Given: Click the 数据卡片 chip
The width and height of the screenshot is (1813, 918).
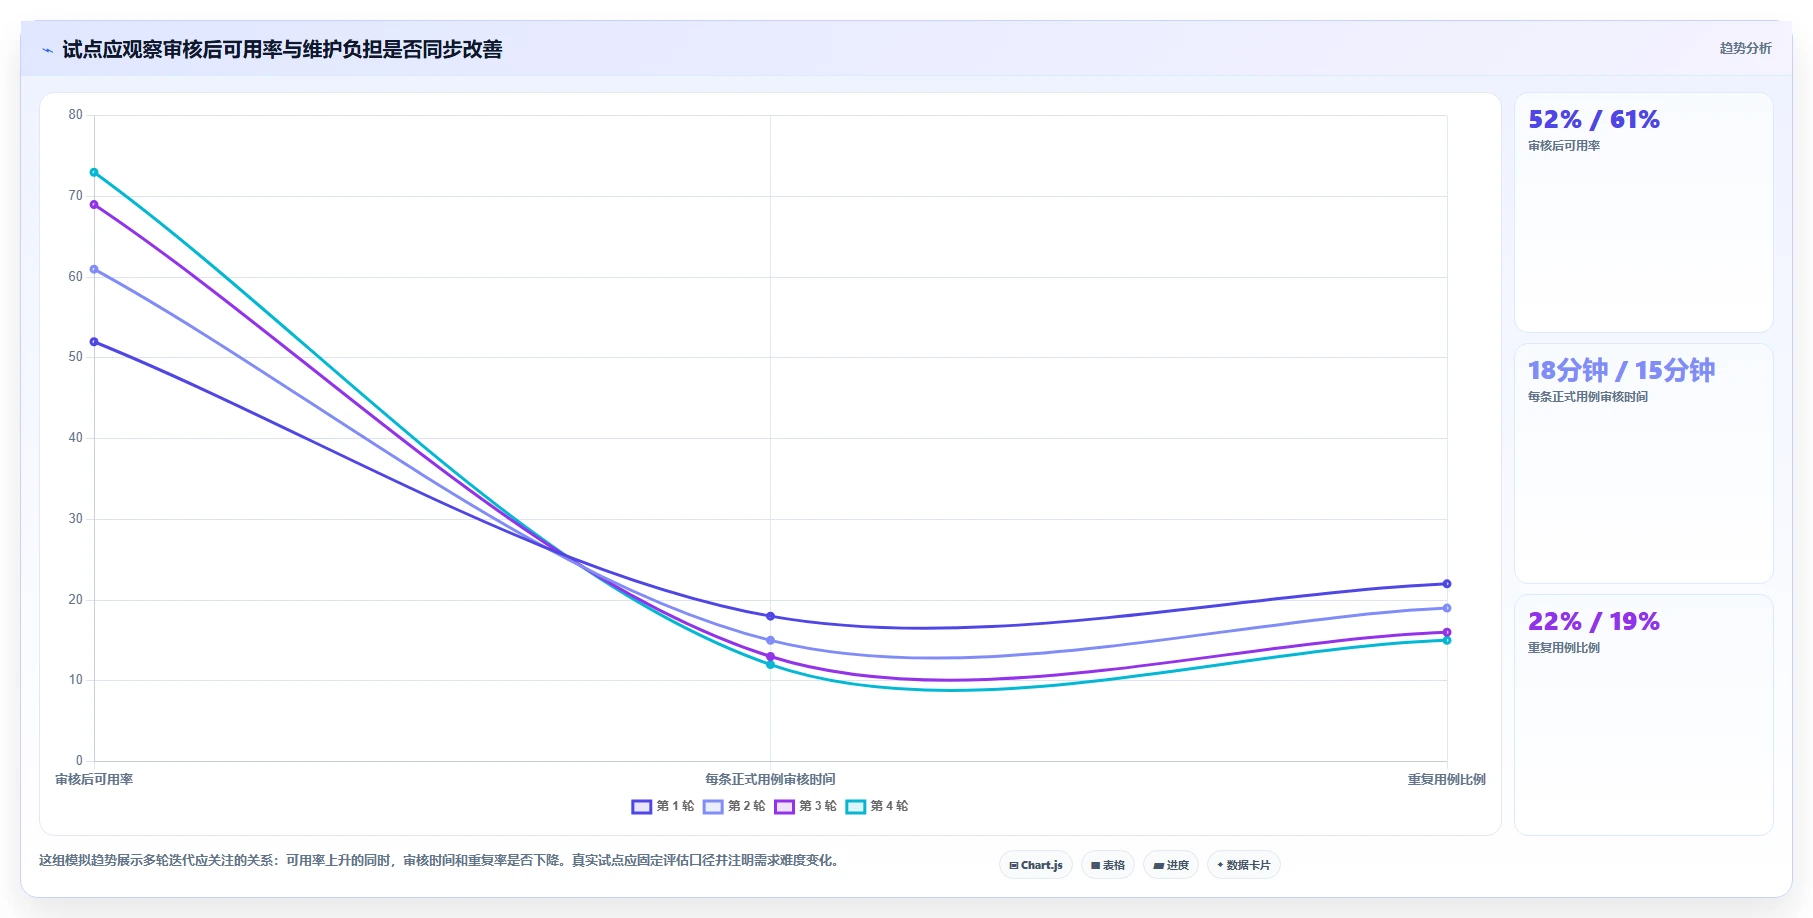Looking at the screenshot, I should pyautogui.click(x=1244, y=865).
